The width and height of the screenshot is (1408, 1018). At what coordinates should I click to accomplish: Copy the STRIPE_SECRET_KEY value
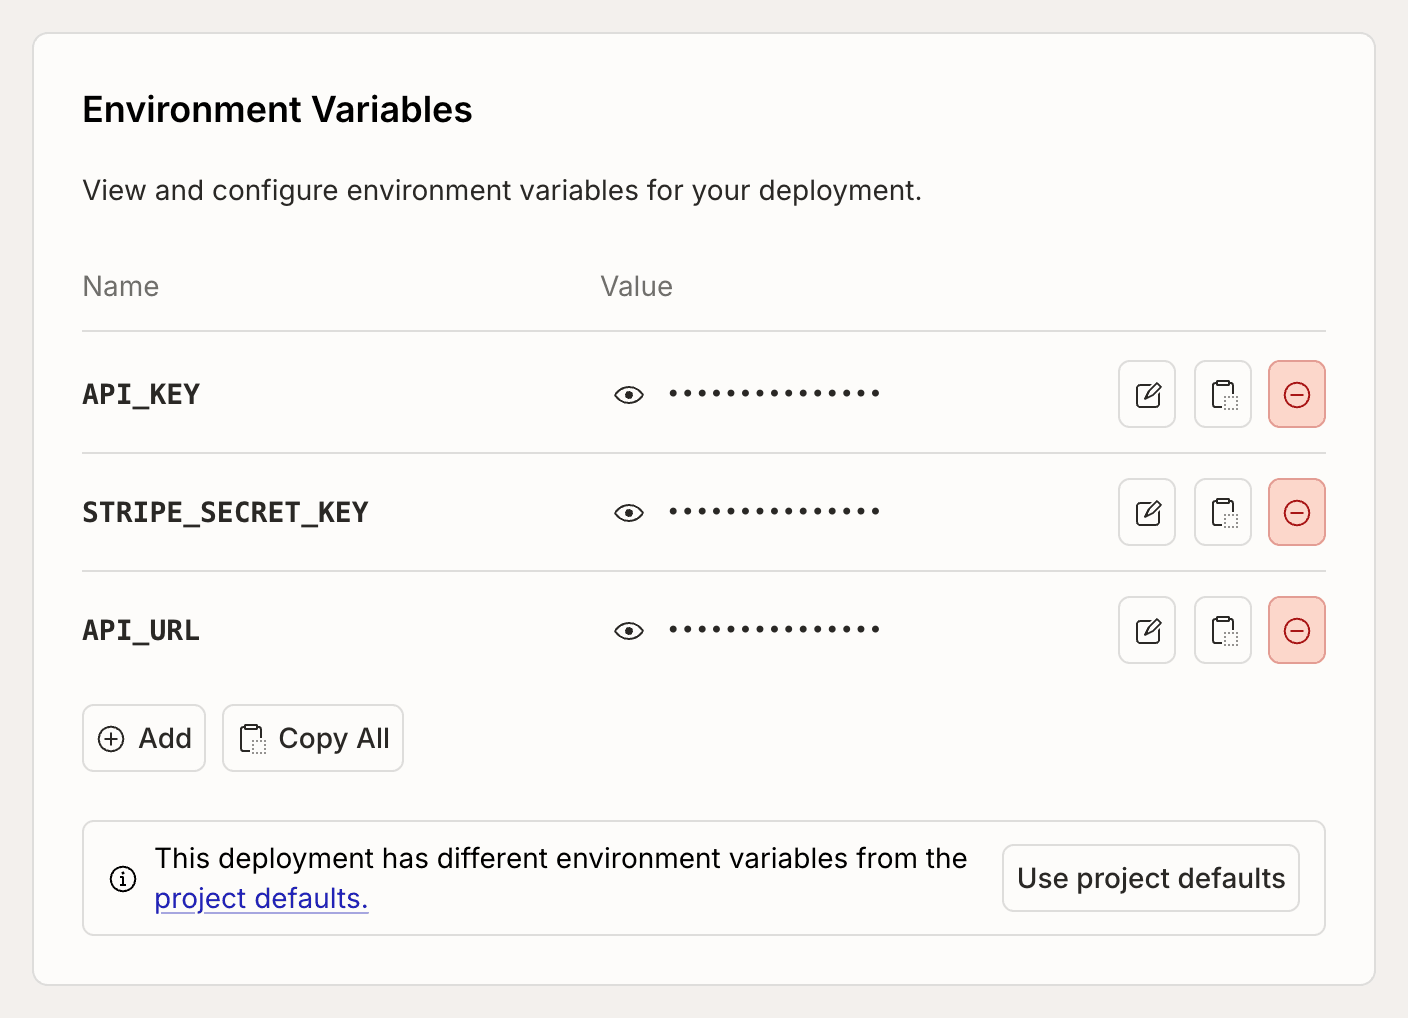pyautogui.click(x=1223, y=512)
